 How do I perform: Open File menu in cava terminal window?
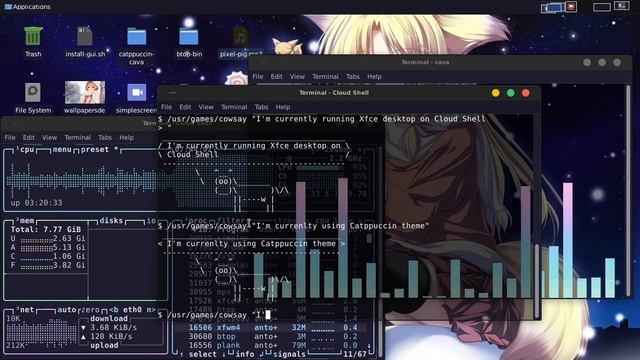(x=258, y=76)
